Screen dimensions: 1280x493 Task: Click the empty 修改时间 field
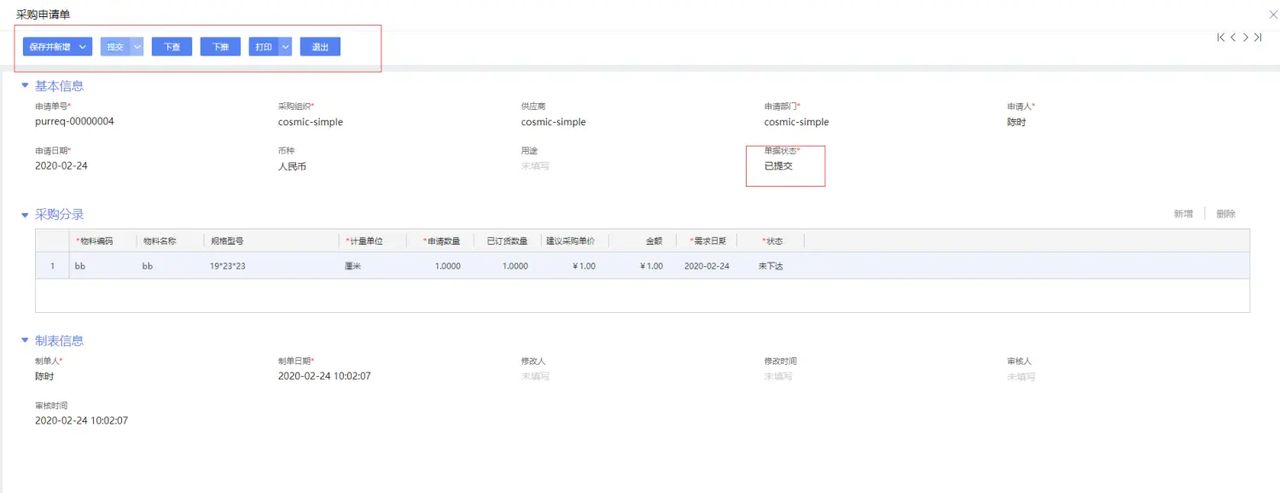coord(778,376)
